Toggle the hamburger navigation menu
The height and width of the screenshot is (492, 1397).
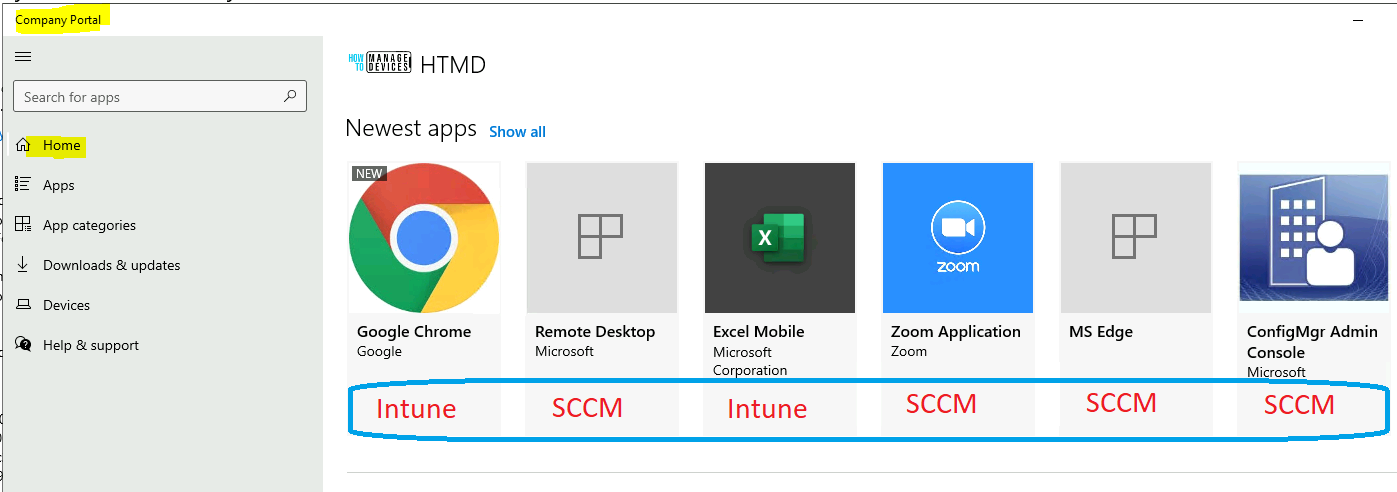coord(23,56)
